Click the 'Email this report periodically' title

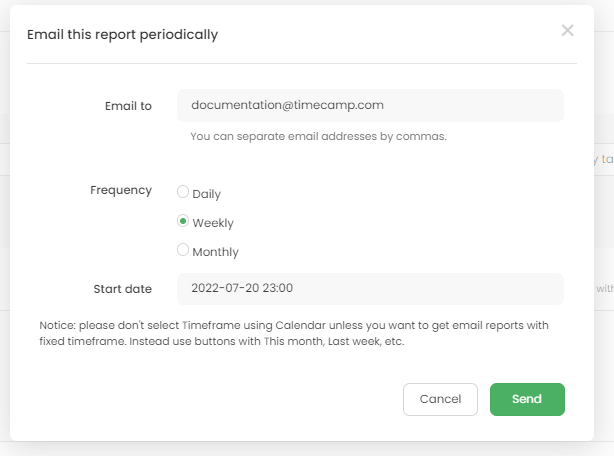(x=122, y=35)
